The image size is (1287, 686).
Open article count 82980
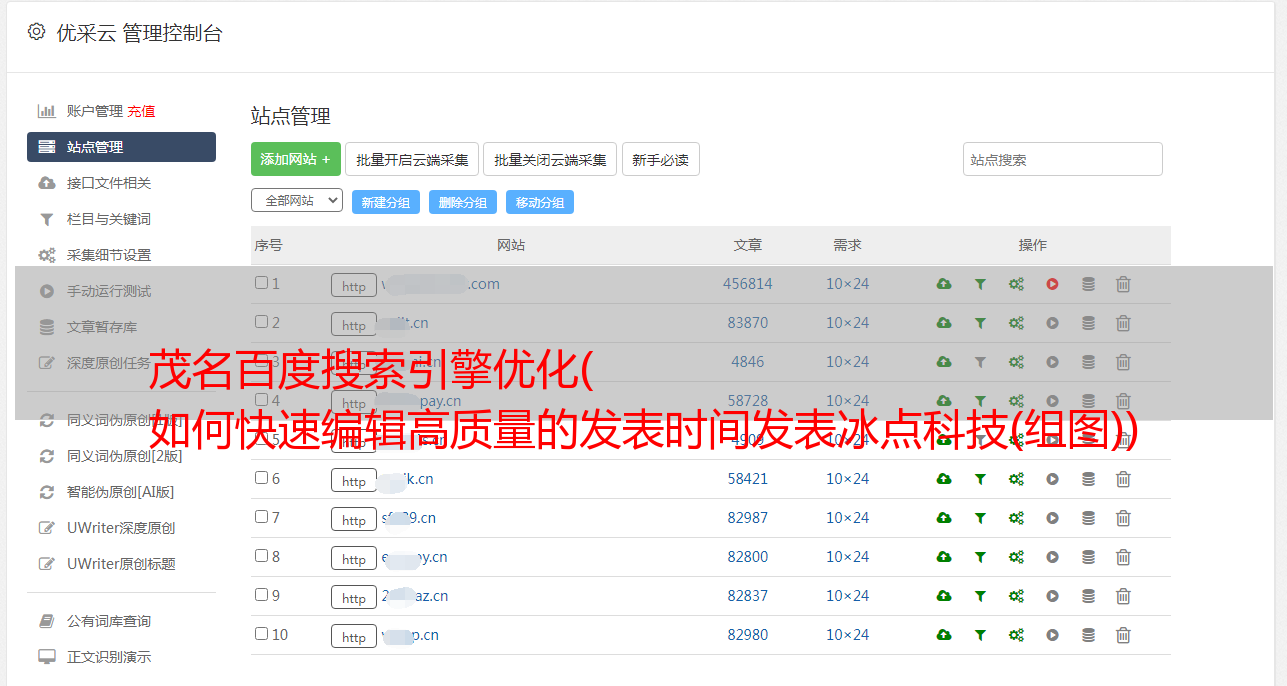pos(748,635)
